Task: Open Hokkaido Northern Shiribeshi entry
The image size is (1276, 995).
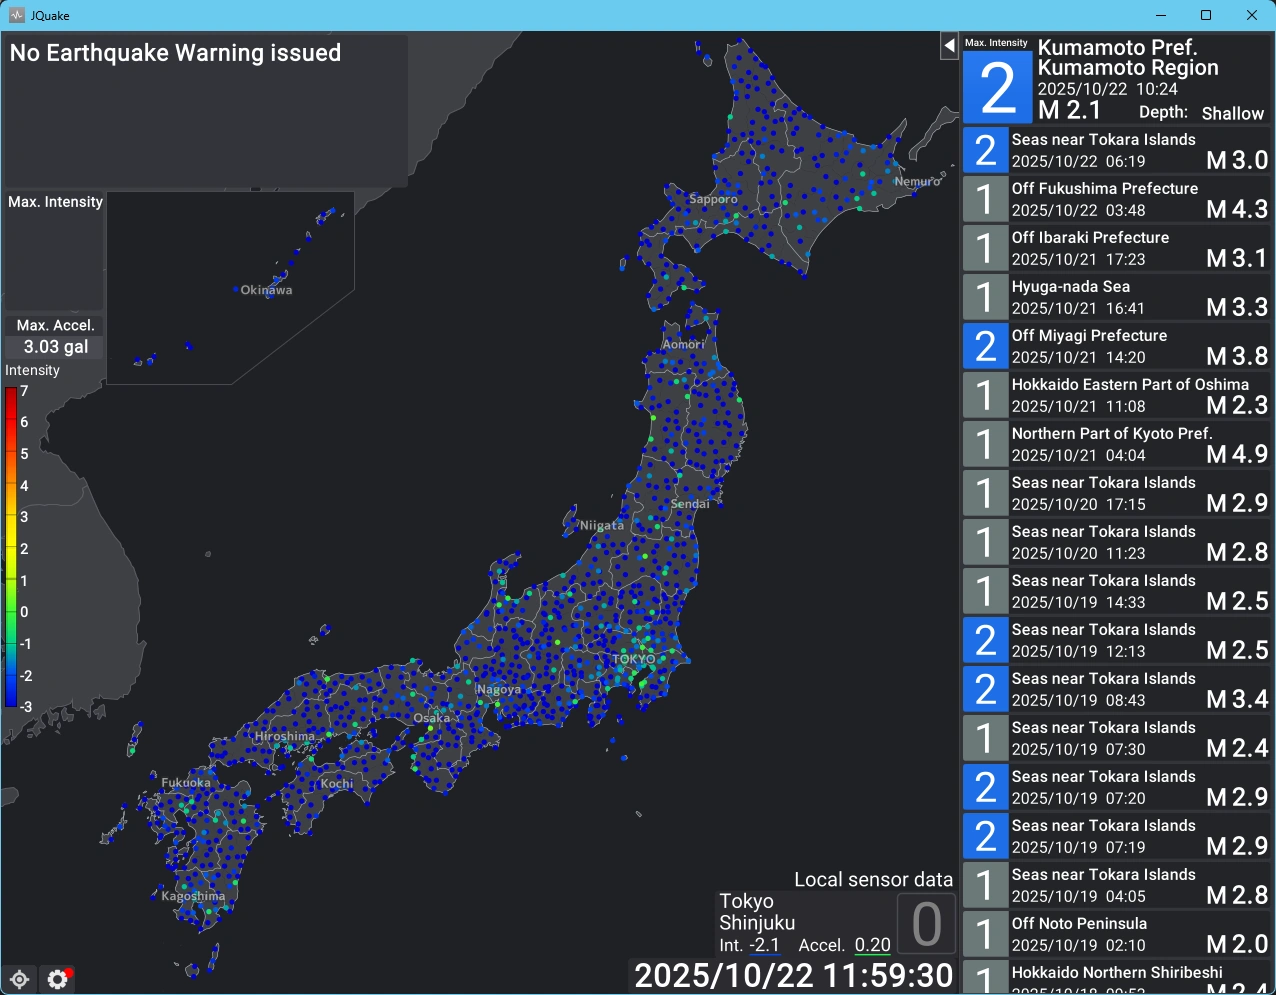Action: point(1116,977)
